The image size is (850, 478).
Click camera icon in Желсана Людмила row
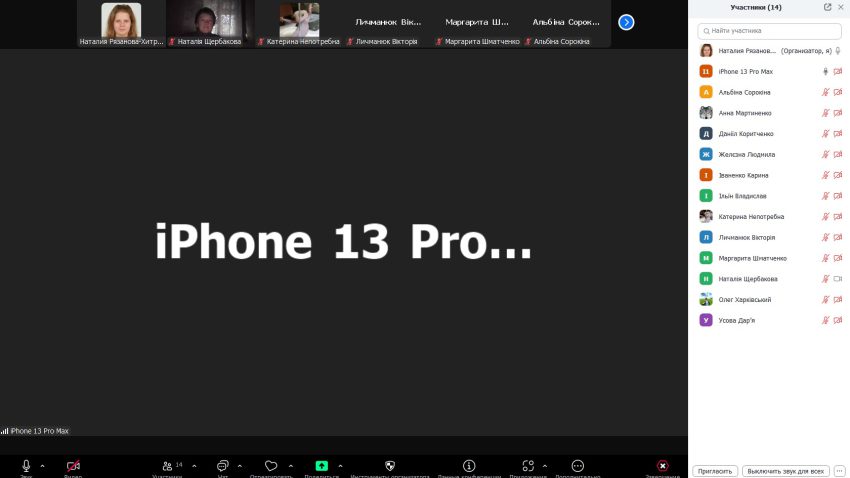838,154
